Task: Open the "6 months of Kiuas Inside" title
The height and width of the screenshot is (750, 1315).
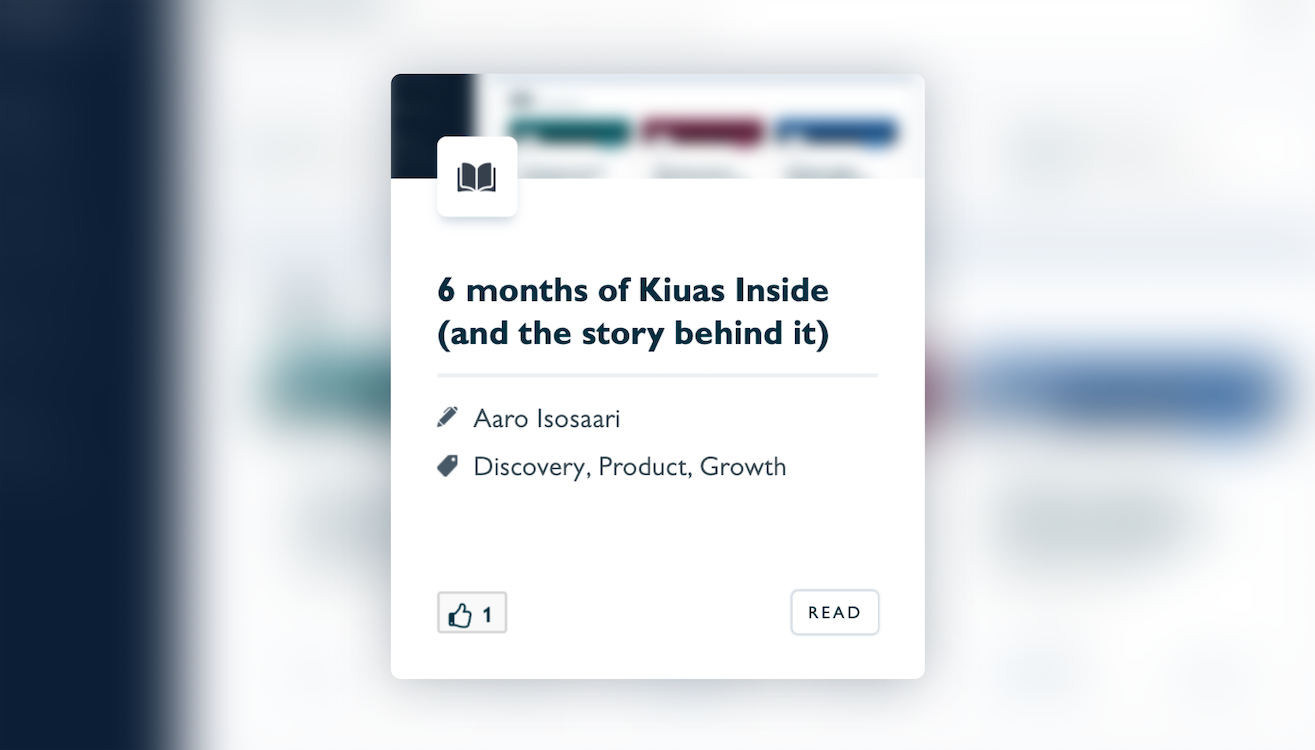Action: pyautogui.click(x=633, y=311)
